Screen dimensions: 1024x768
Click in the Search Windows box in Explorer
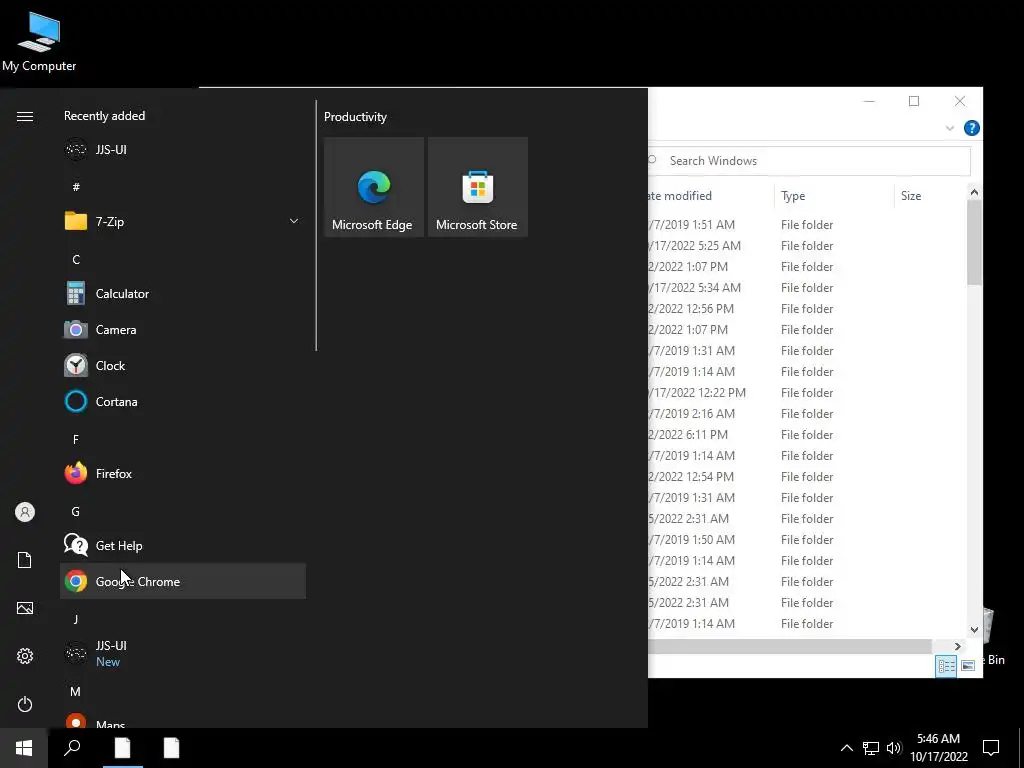coord(810,161)
